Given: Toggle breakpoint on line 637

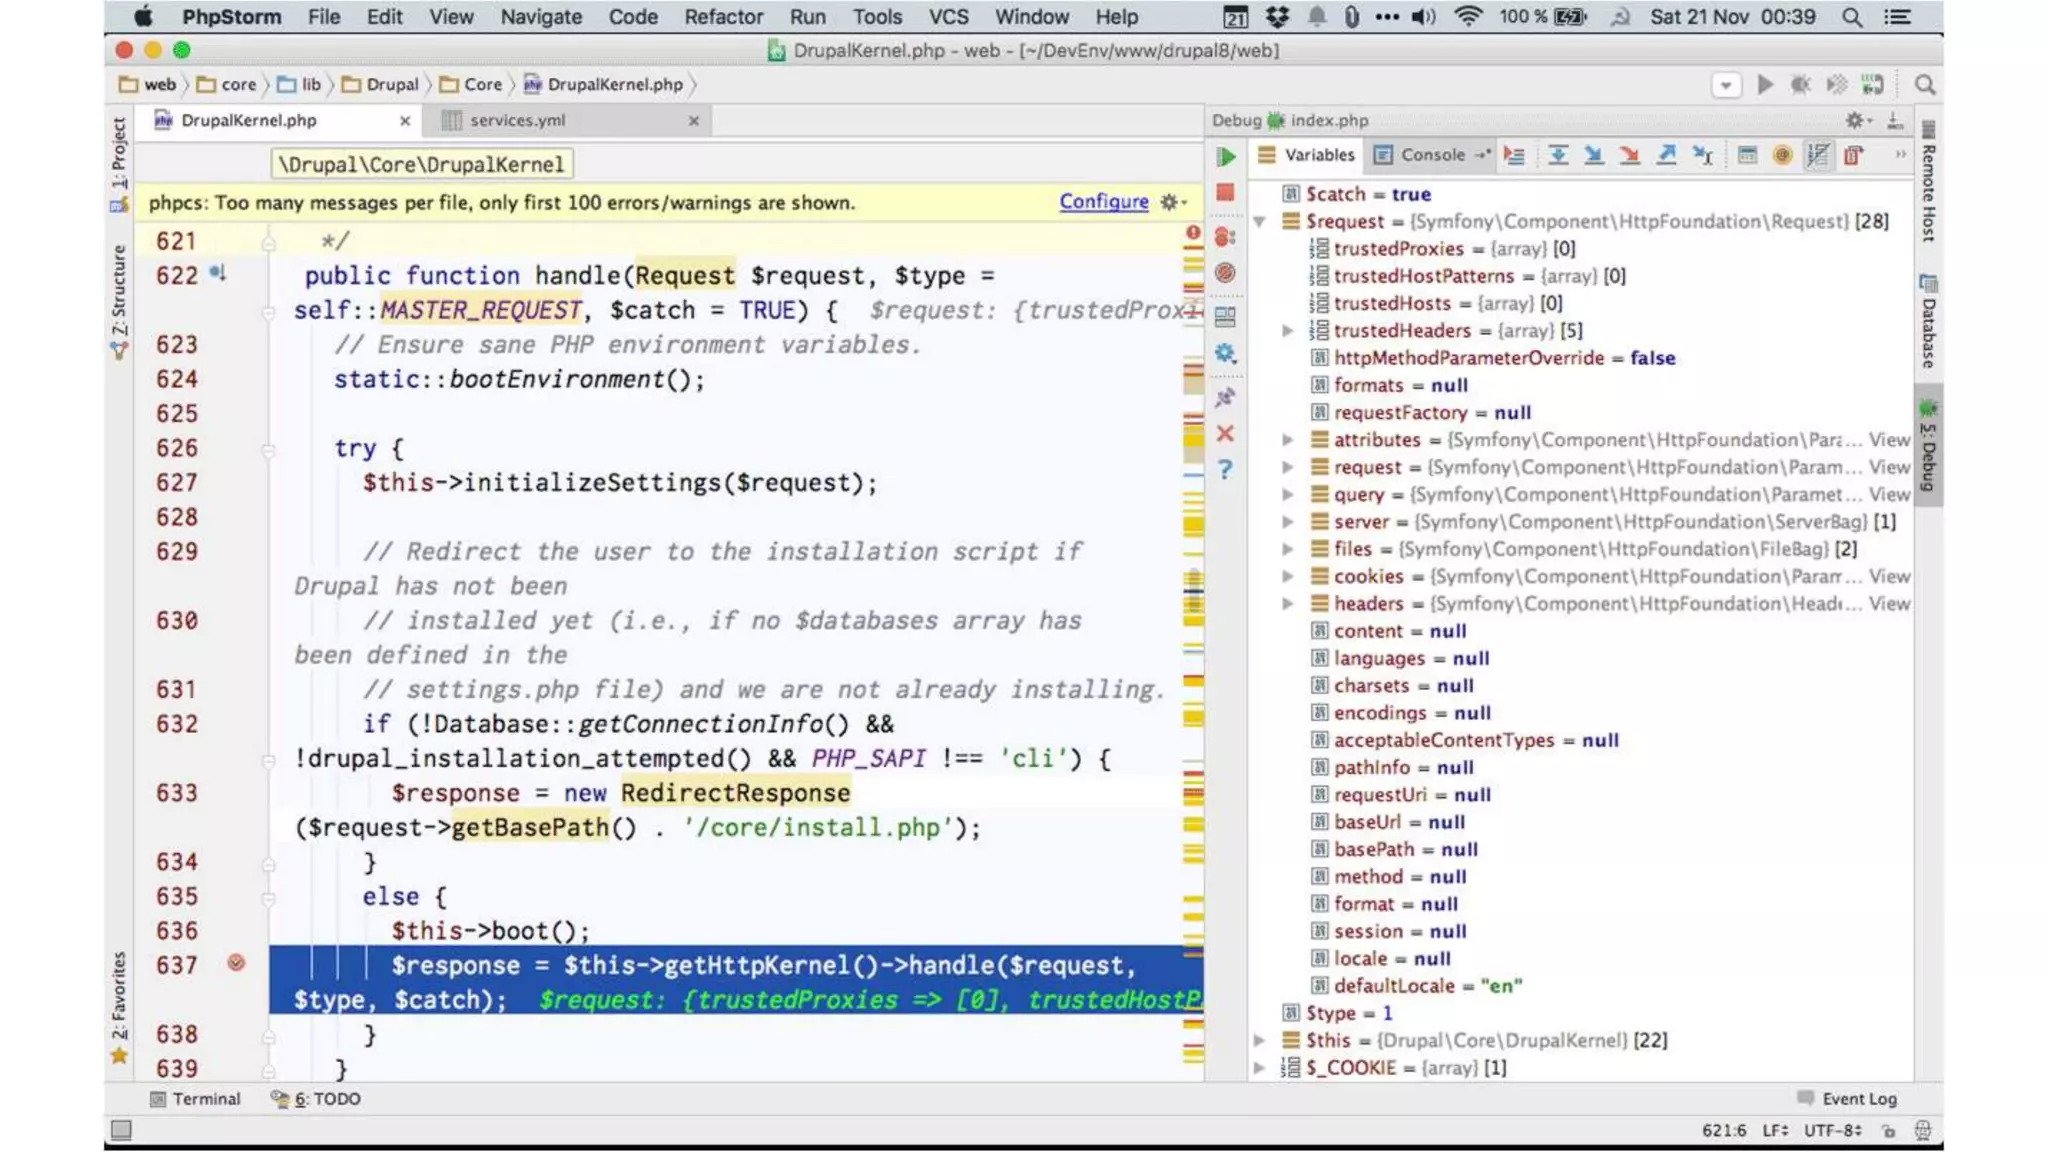Looking at the screenshot, I should click(x=236, y=963).
